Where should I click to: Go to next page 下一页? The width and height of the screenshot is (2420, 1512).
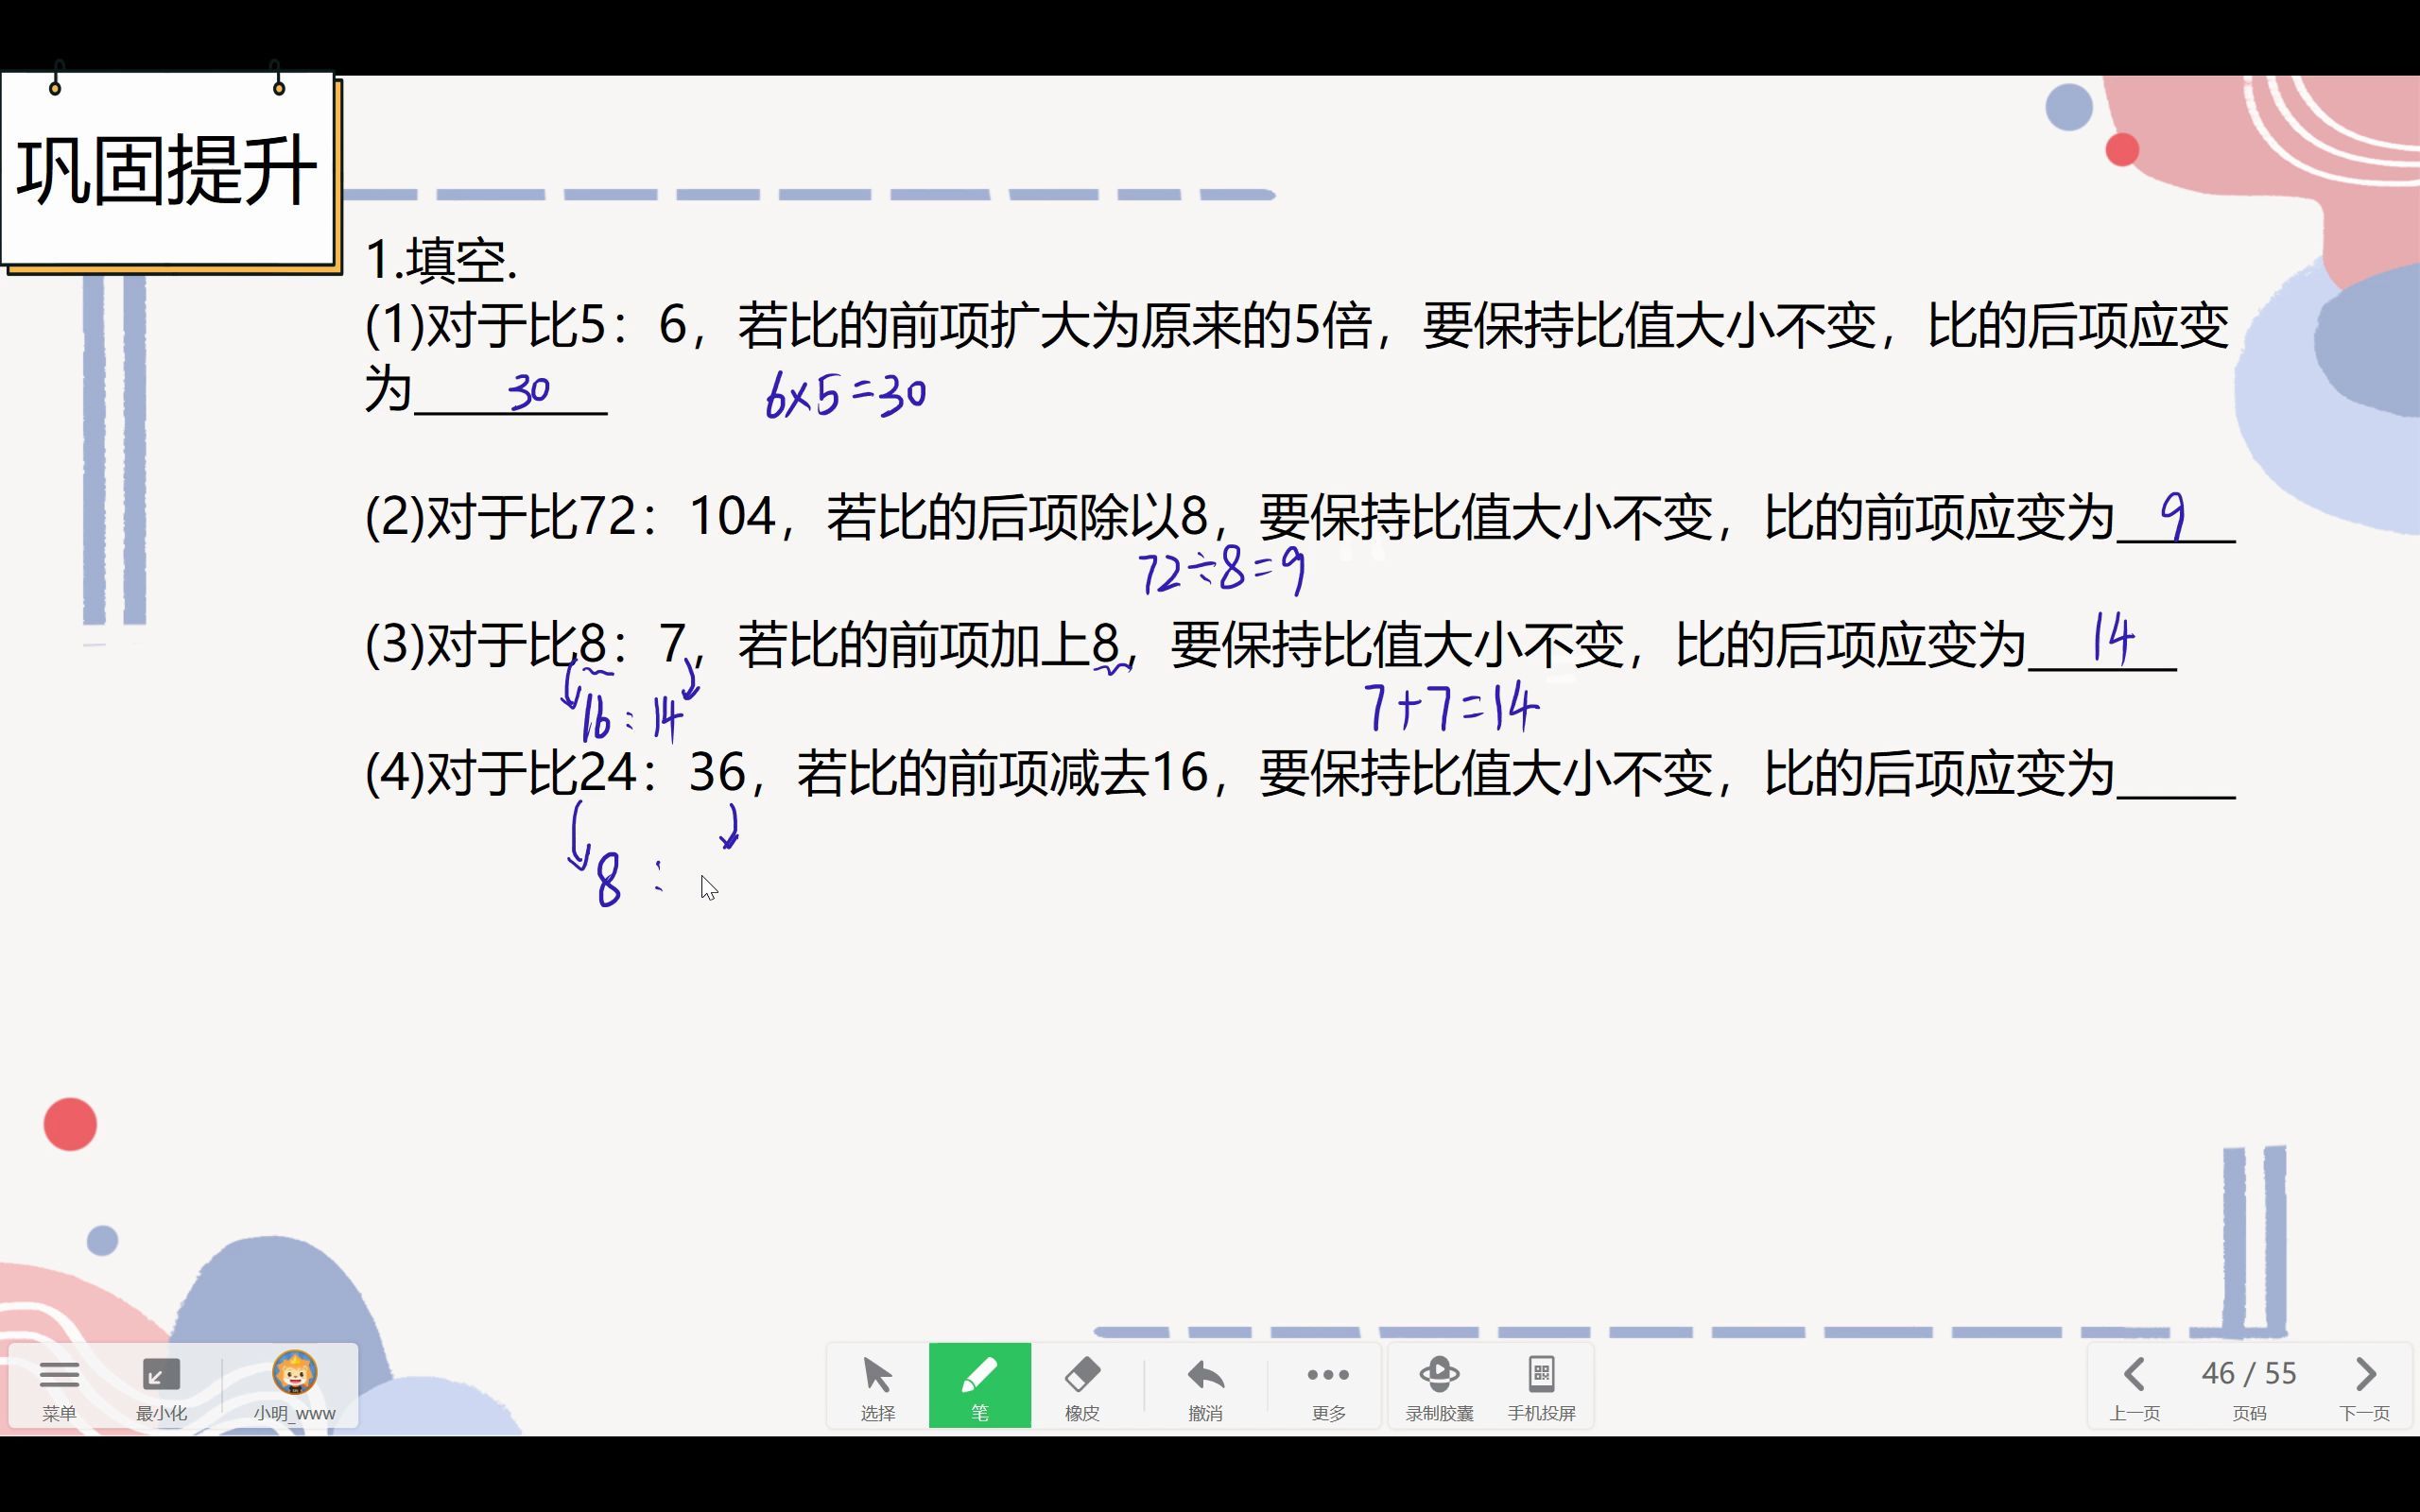tap(2364, 1386)
